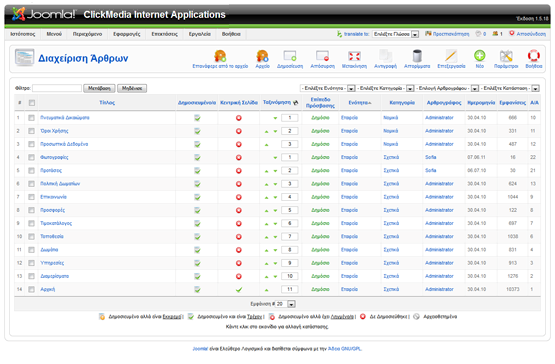Click the lifebuoy Help (Βοήθεια) toolbar icon

point(533,56)
